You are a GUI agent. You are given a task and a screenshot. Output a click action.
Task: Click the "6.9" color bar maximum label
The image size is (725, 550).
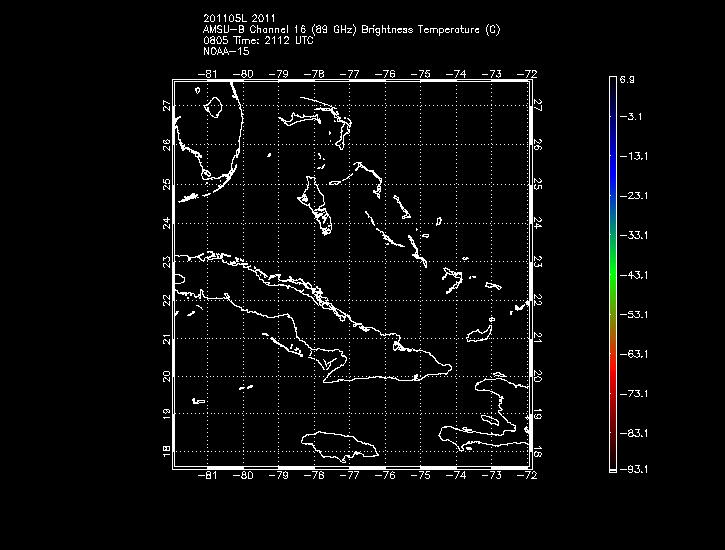(x=627, y=80)
